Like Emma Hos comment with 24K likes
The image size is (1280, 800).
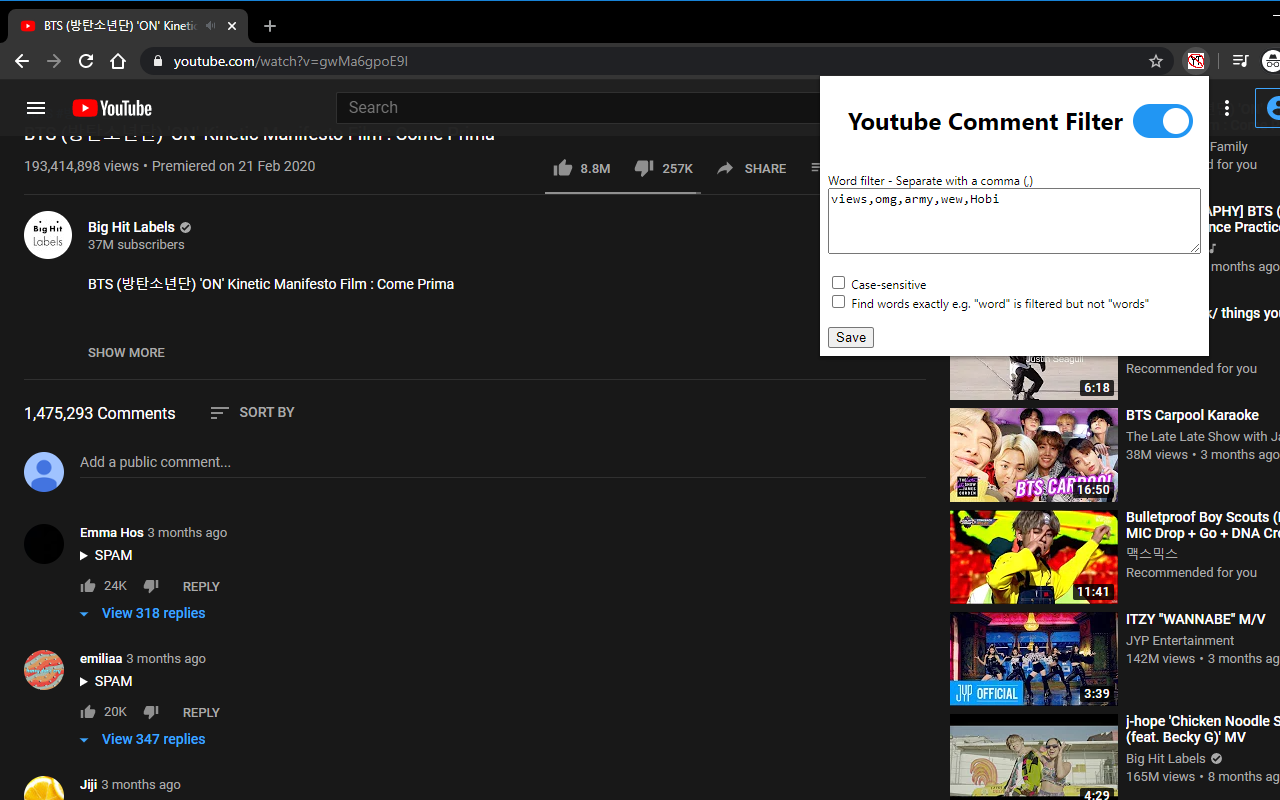[x=88, y=586]
